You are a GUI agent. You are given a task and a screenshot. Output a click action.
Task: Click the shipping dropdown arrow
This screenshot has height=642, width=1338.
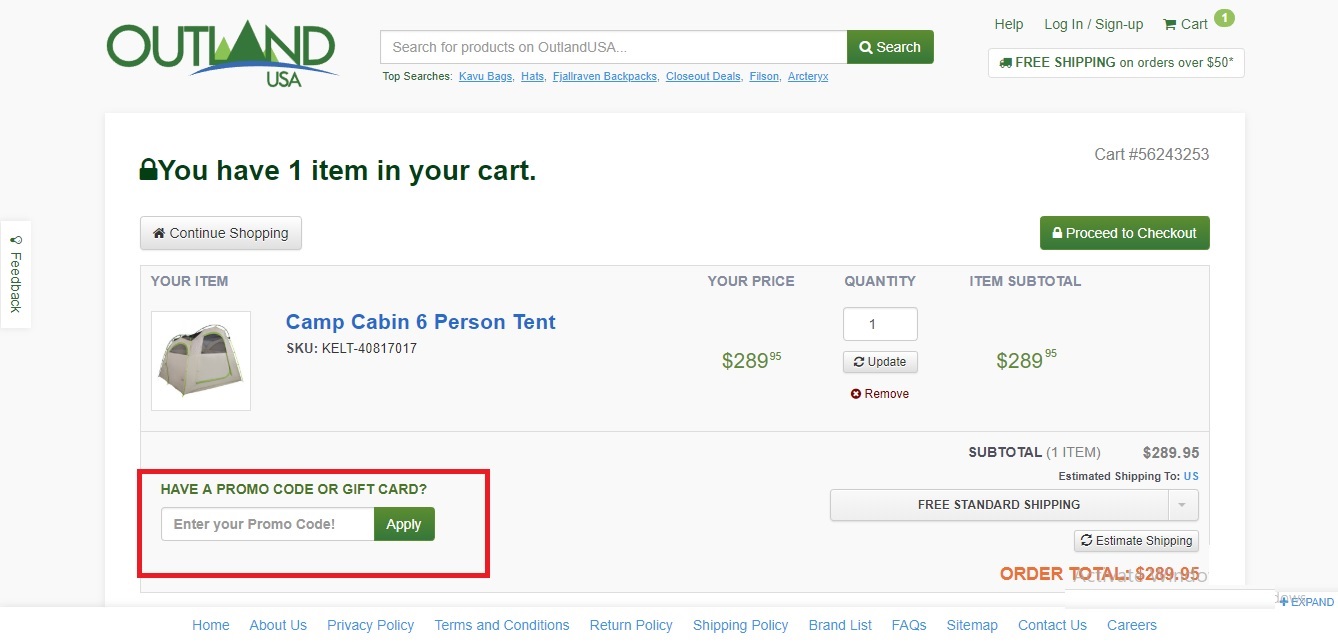pos(1182,505)
